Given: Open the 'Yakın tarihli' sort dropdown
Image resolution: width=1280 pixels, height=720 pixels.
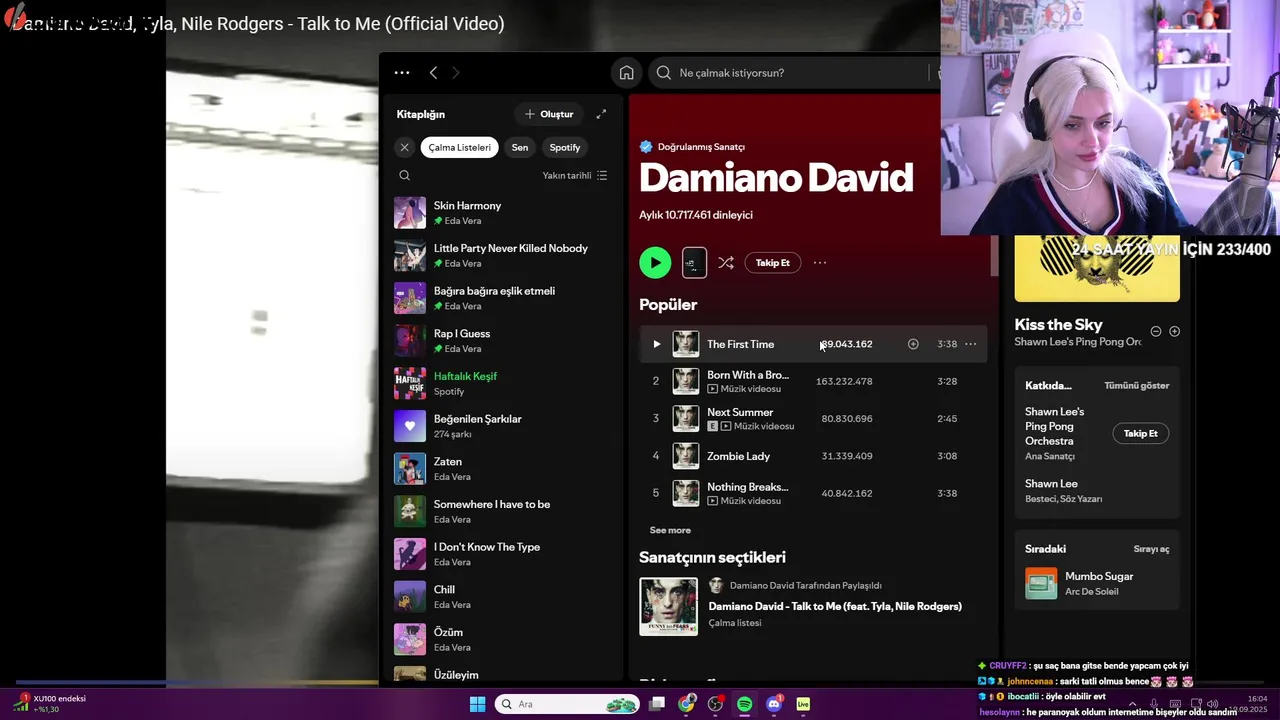Looking at the screenshot, I should coord(575,175).
